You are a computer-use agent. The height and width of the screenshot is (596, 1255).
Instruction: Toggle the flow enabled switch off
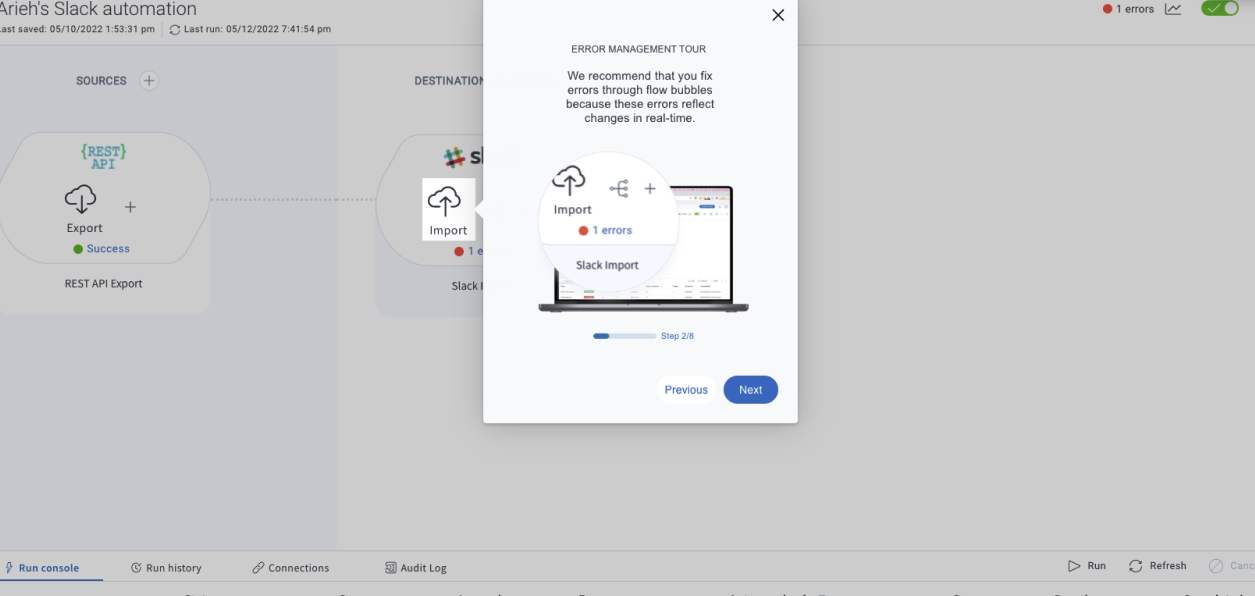point(1219,9)
